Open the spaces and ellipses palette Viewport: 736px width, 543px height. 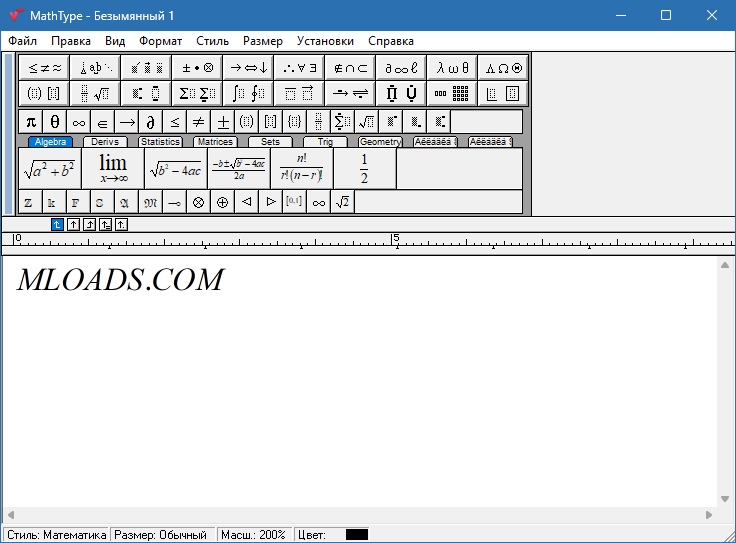tap(96, 68)
